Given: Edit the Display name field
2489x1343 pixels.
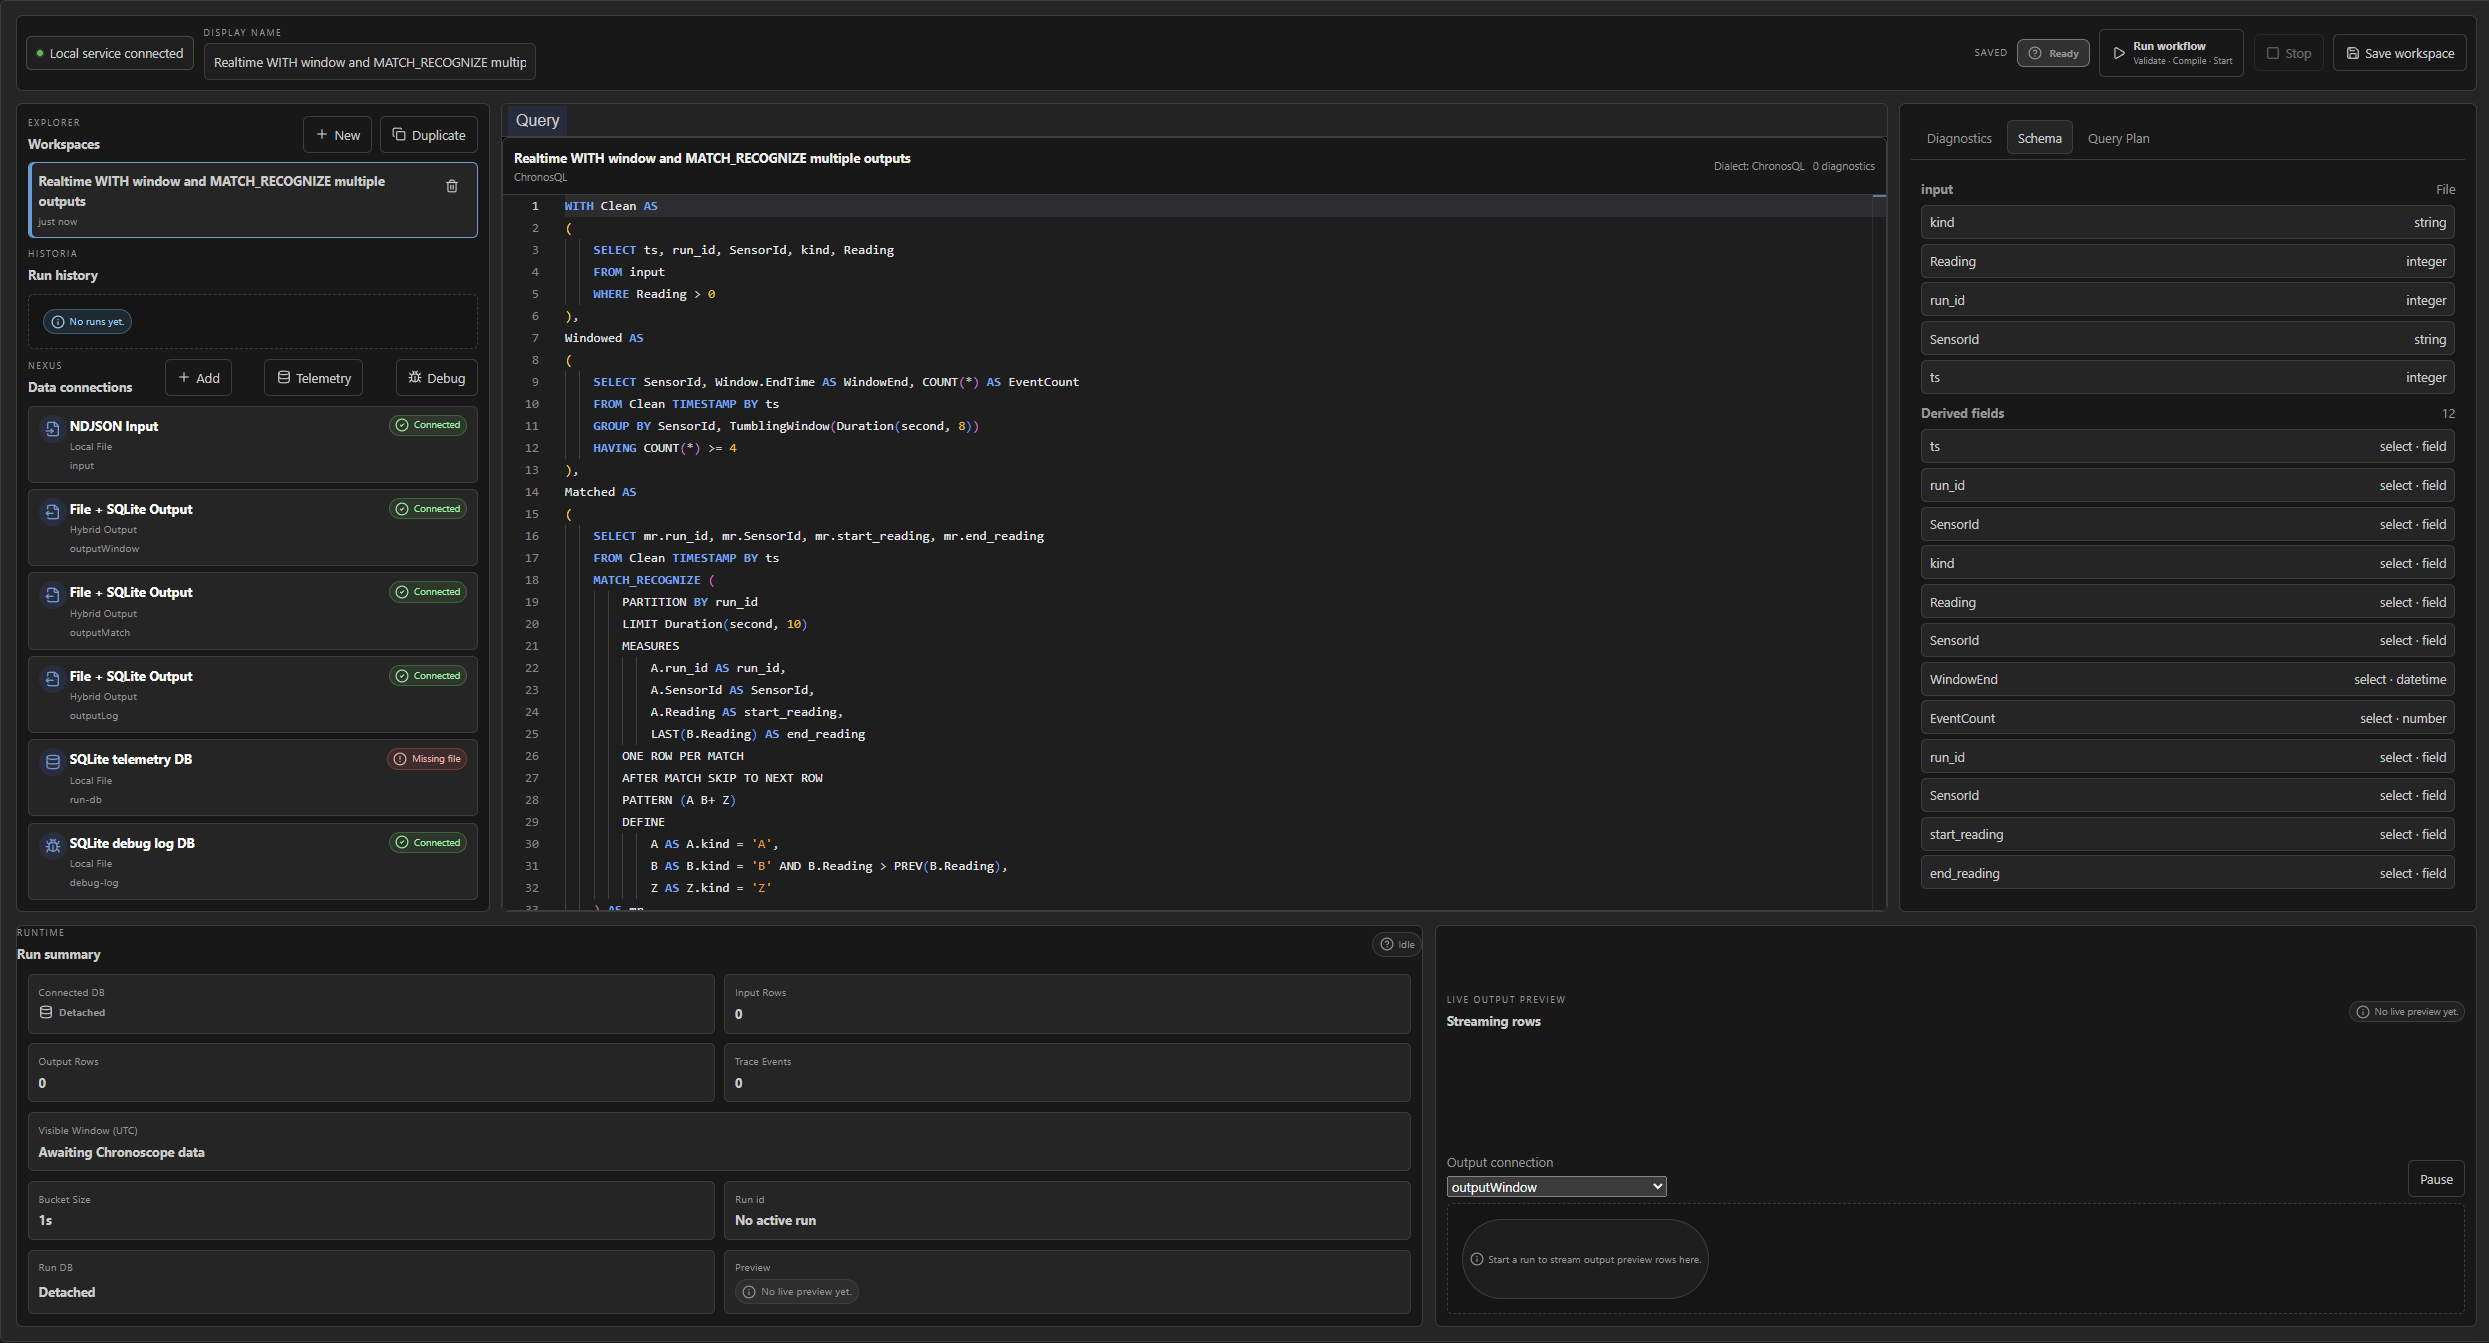Looking at the screenshot, I should coord(370,62).
